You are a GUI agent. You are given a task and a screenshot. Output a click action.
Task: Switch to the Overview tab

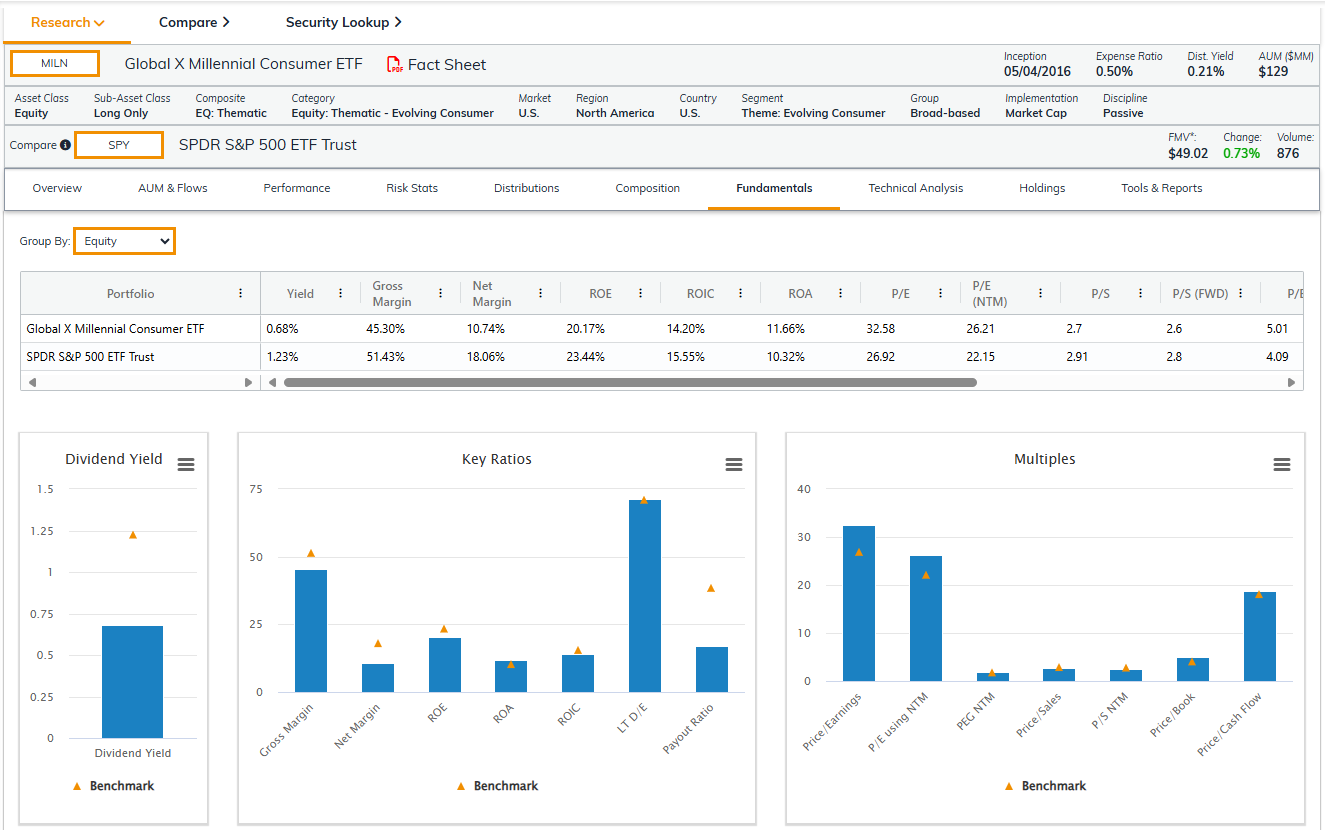click(57, 188)
